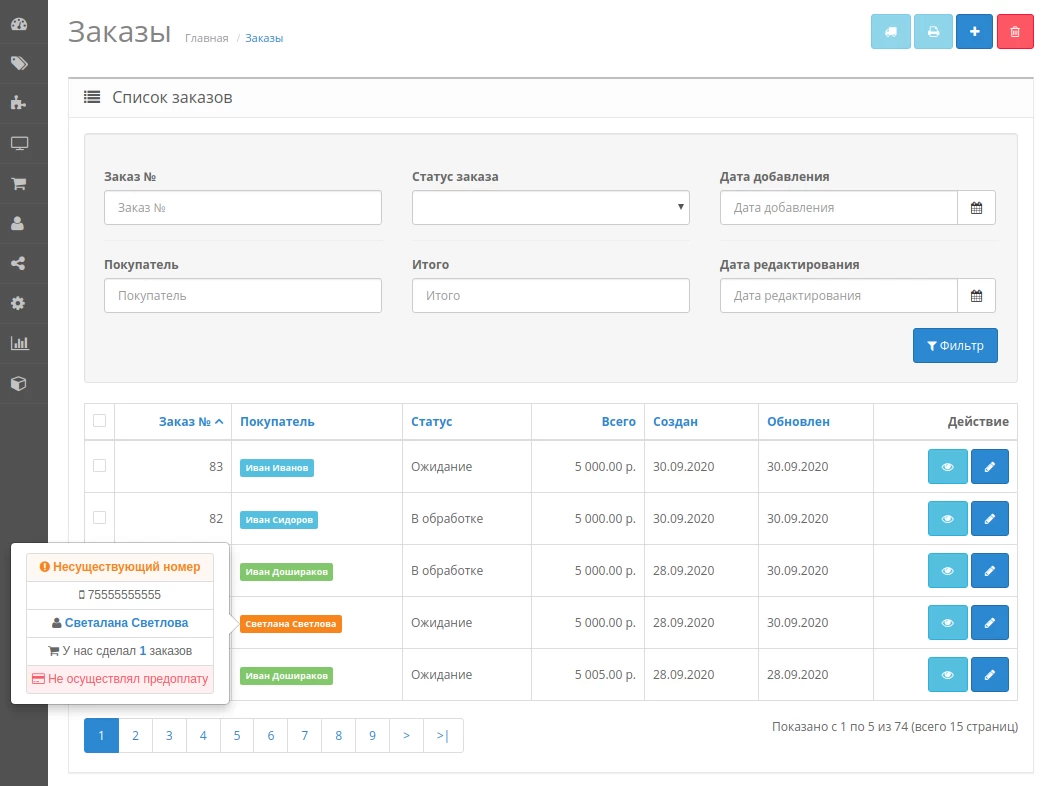Open calendar for Дата редактирования

pos(976,295)
